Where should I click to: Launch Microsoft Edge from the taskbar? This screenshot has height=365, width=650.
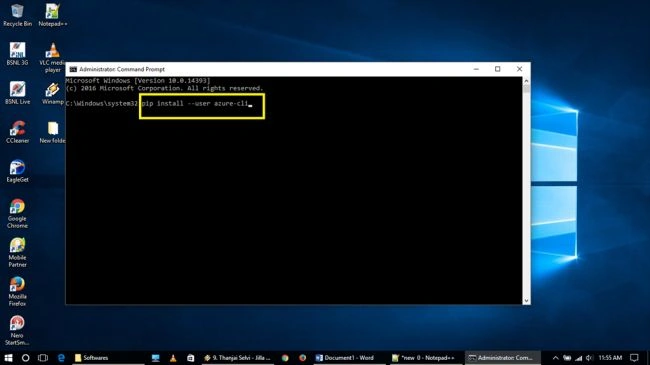[61, 358]
